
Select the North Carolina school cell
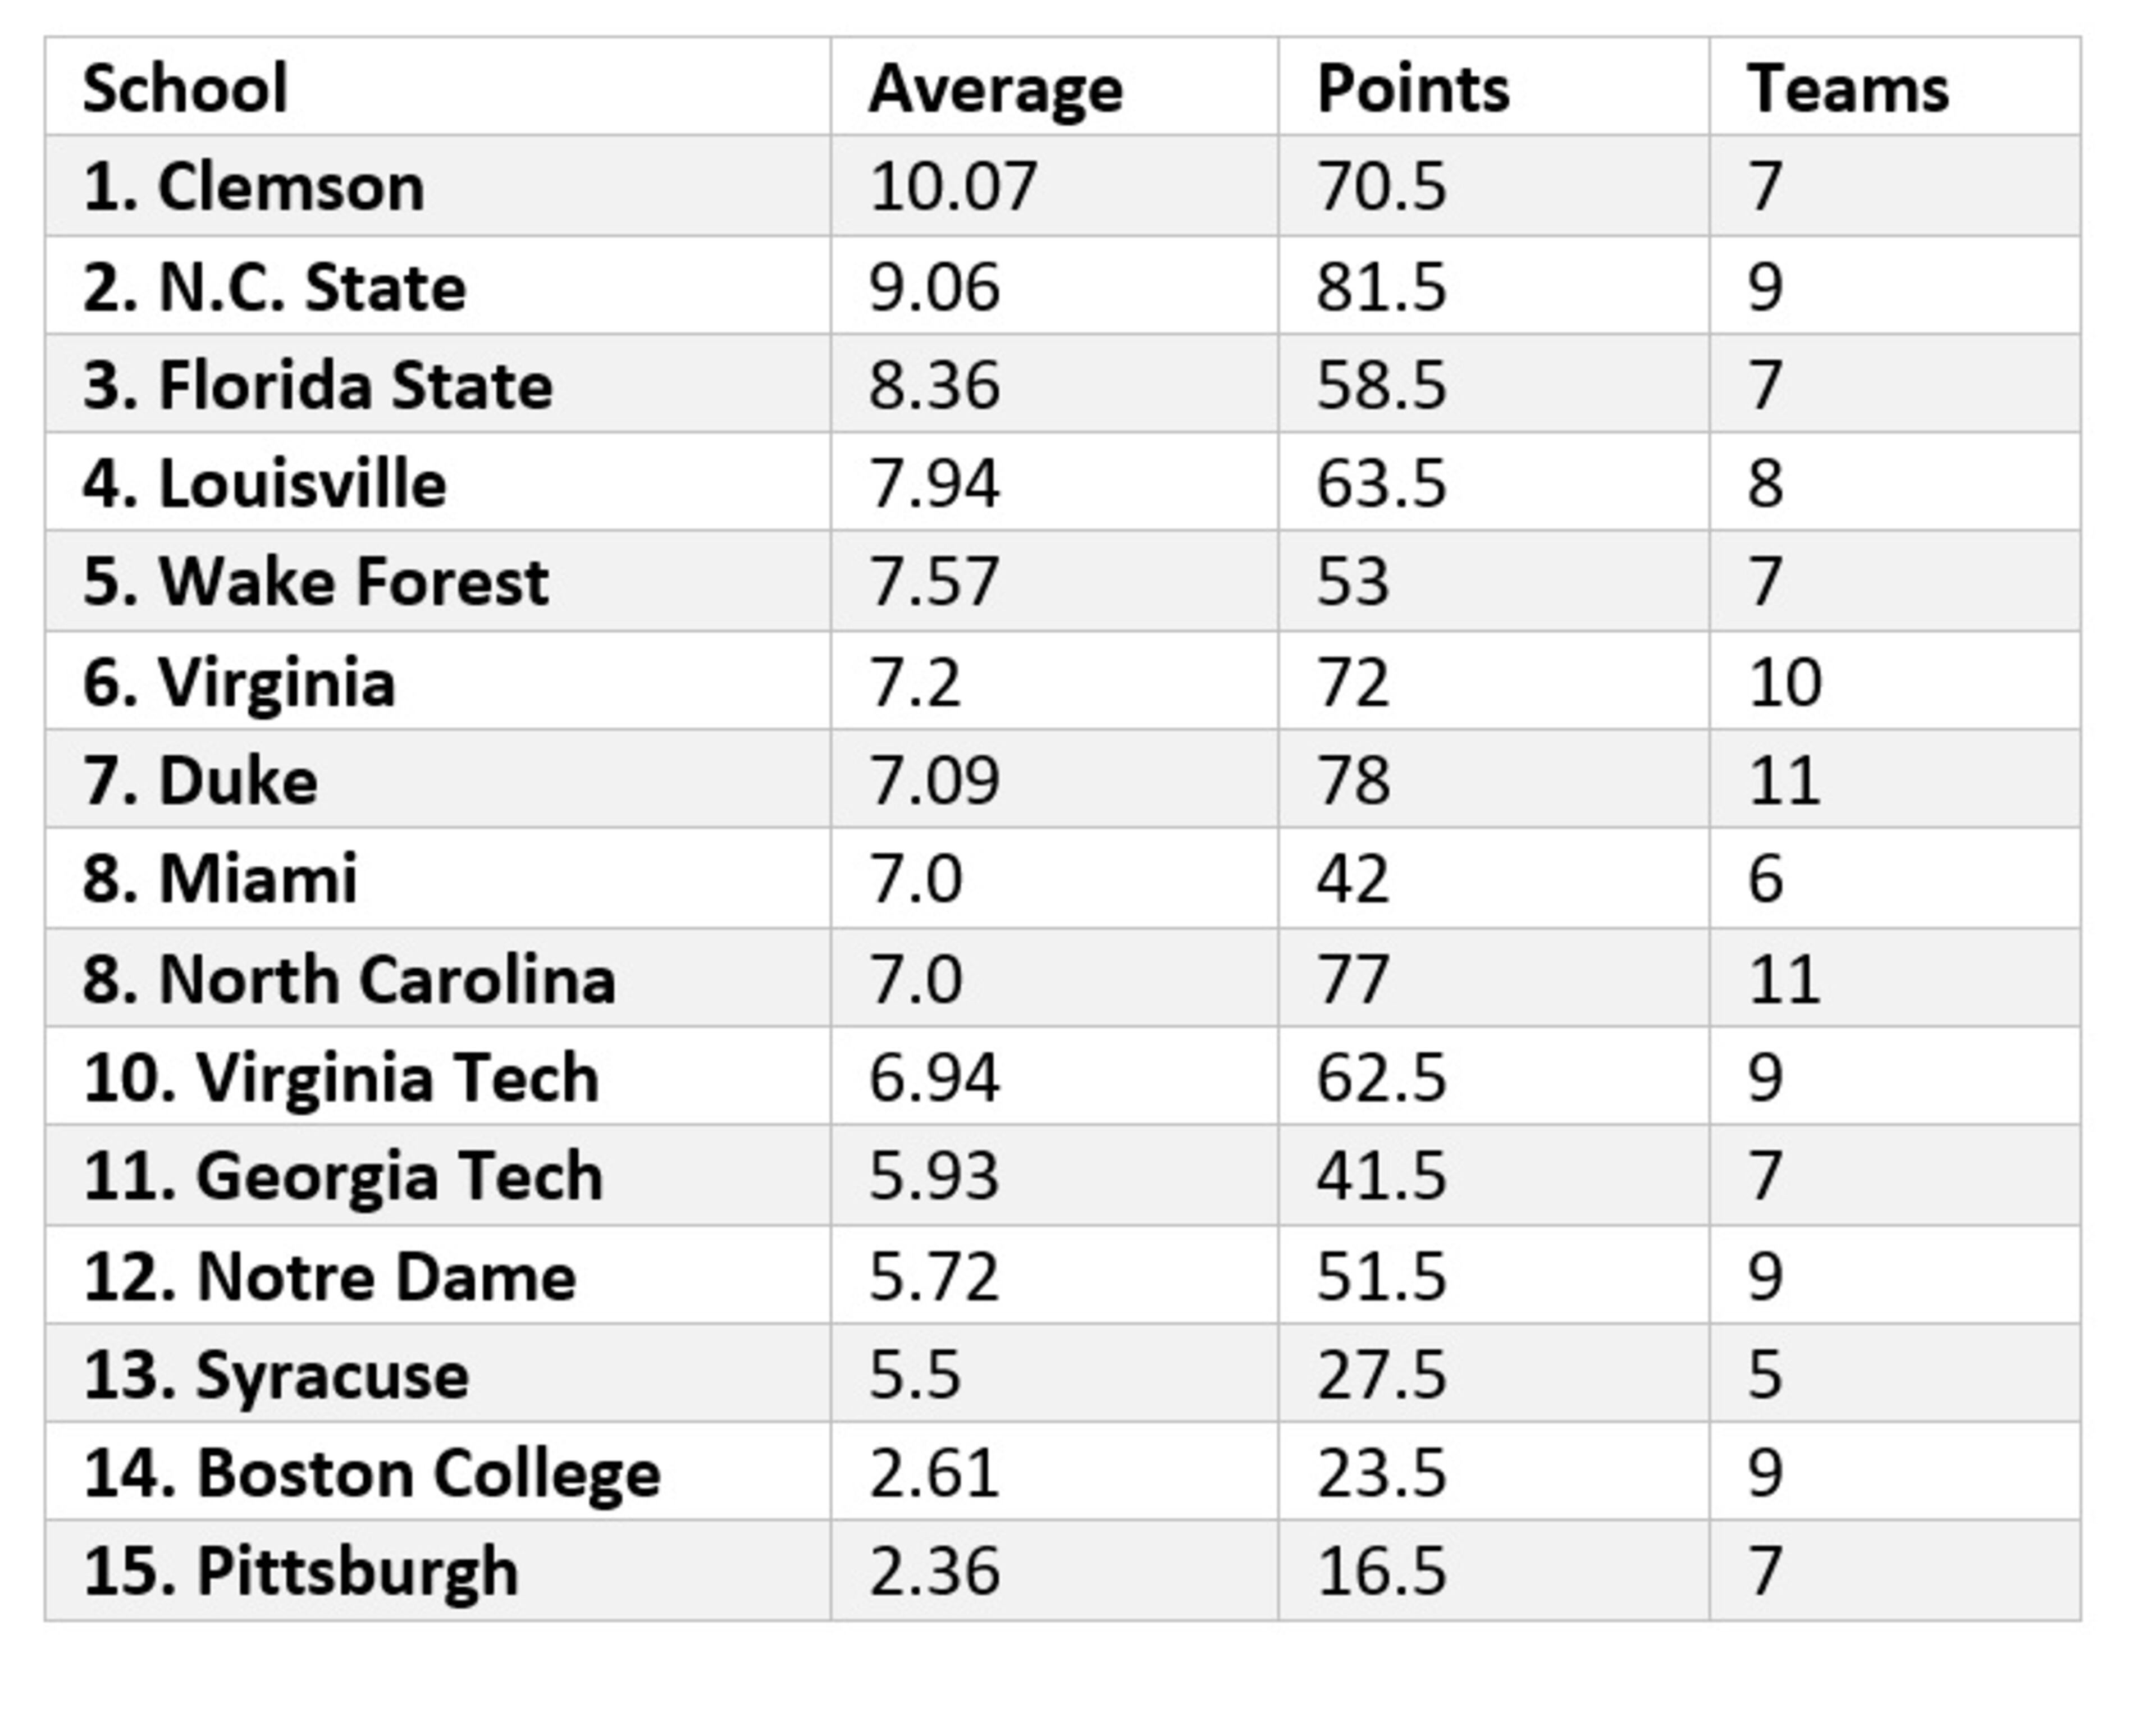pos(349,978)
